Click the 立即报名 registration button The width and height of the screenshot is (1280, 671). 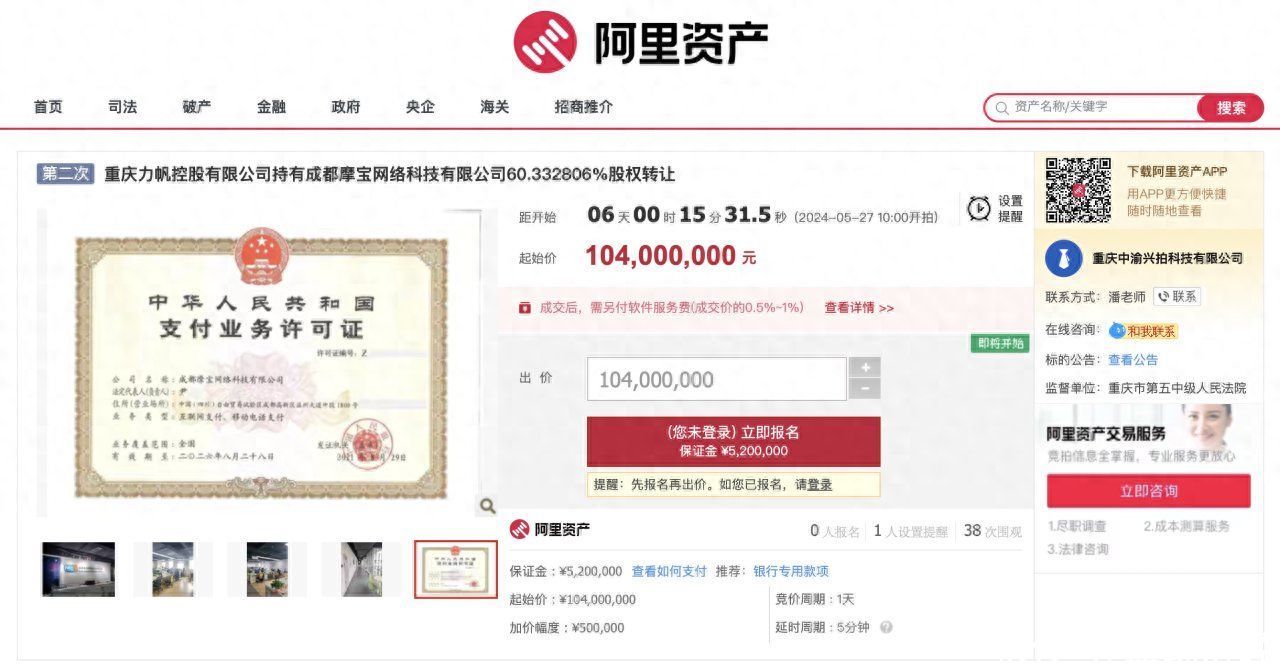click(x=734, y=442)
